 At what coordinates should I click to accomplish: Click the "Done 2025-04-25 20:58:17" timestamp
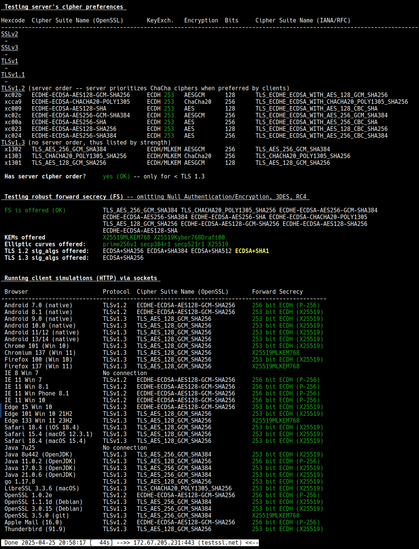pos(45,542)
